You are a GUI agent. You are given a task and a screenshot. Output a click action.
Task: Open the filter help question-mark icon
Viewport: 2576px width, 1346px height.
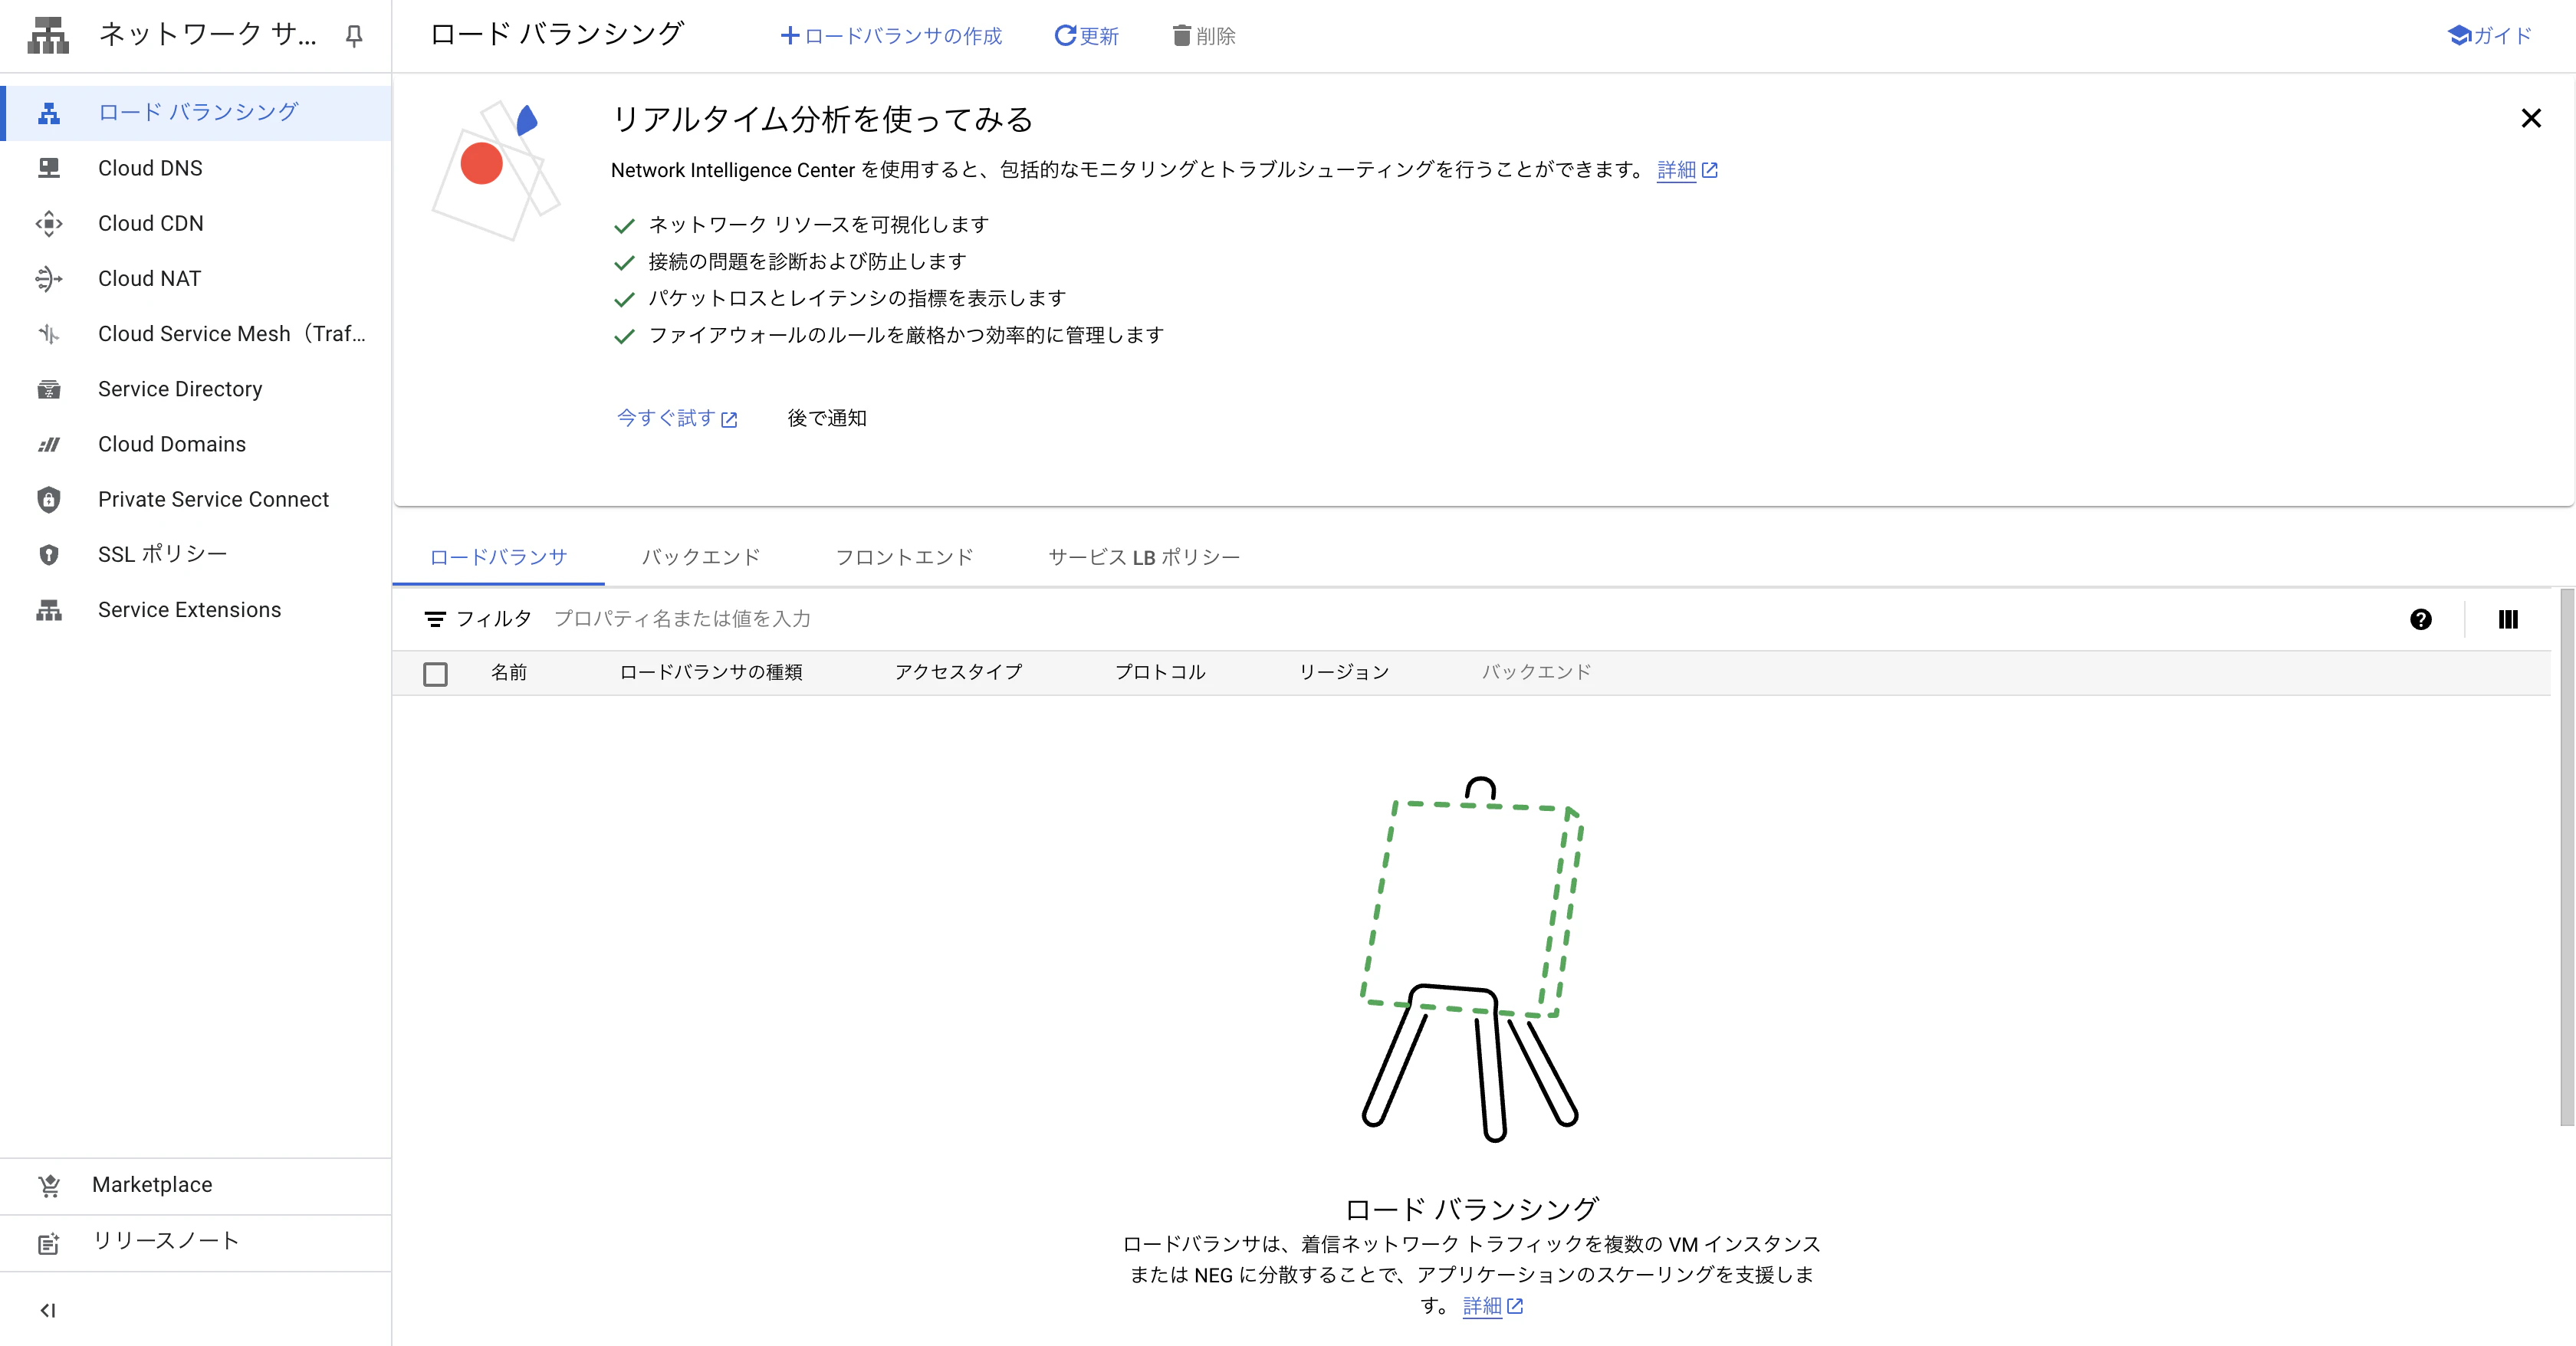(2420, 619)
